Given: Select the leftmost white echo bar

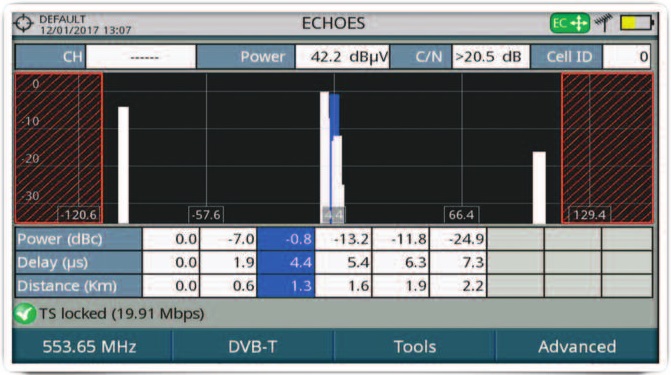Looking at the screenshot, I should pyautogui.click(x=123, y=165).
